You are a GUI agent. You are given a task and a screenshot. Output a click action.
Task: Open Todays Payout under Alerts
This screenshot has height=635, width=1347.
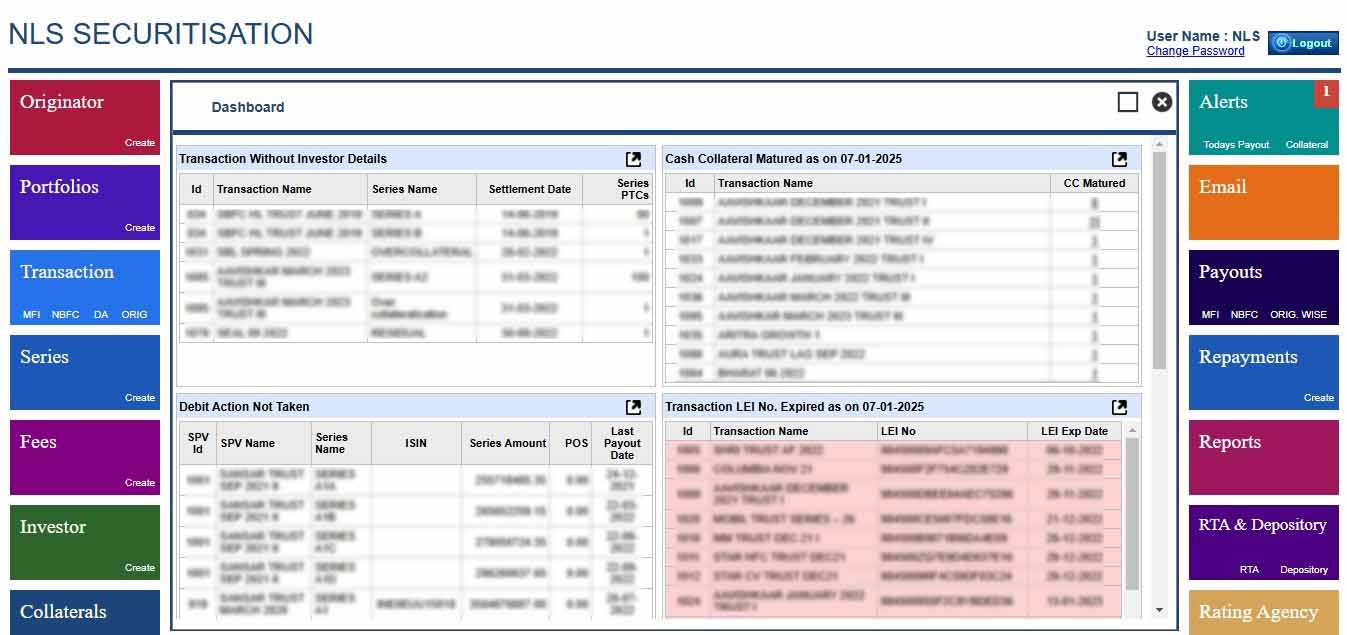tap(1236, 145)
